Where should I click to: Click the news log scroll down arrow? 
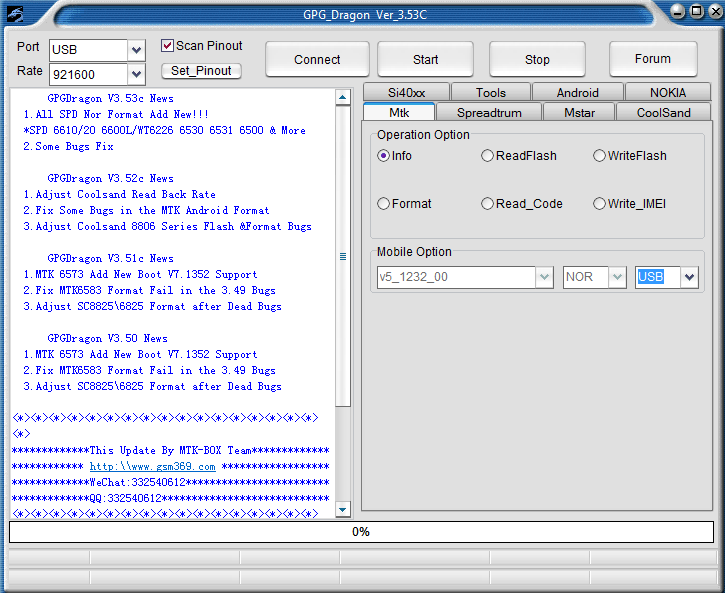pos(342,509)
